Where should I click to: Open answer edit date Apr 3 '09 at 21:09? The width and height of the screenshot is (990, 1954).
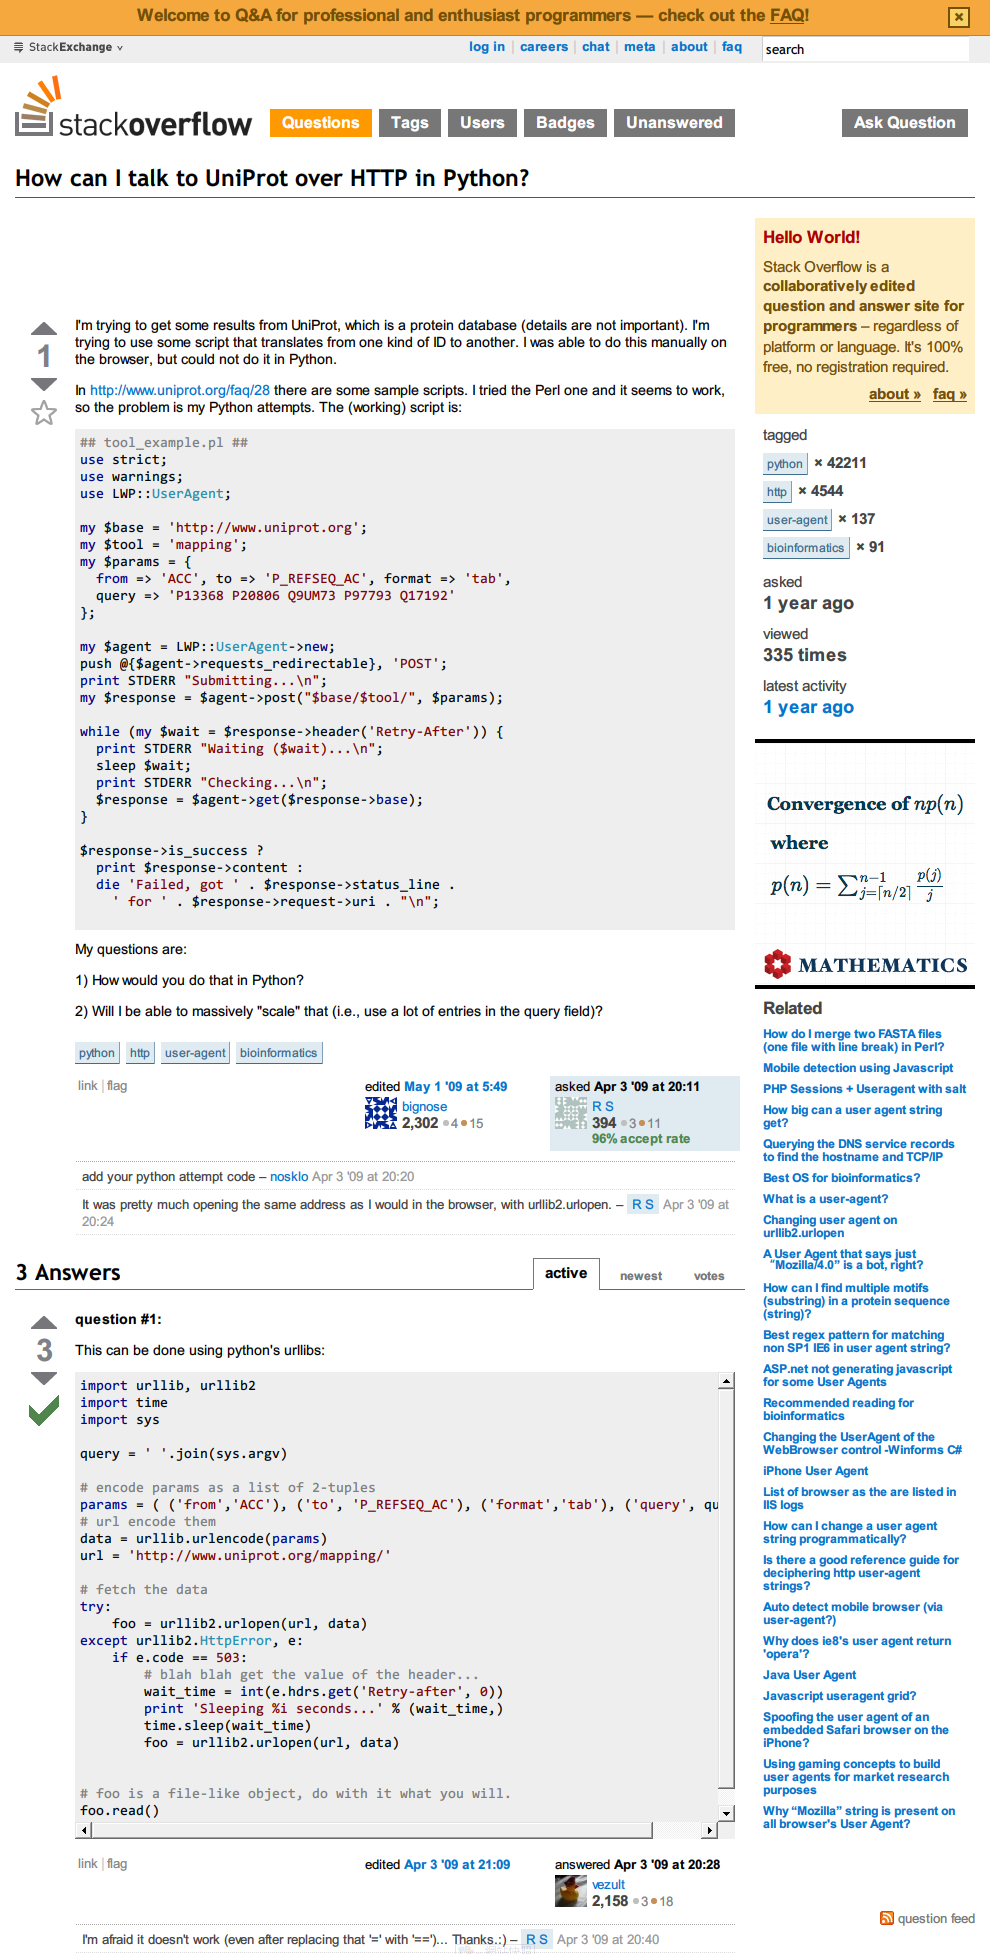[457, 1864]
